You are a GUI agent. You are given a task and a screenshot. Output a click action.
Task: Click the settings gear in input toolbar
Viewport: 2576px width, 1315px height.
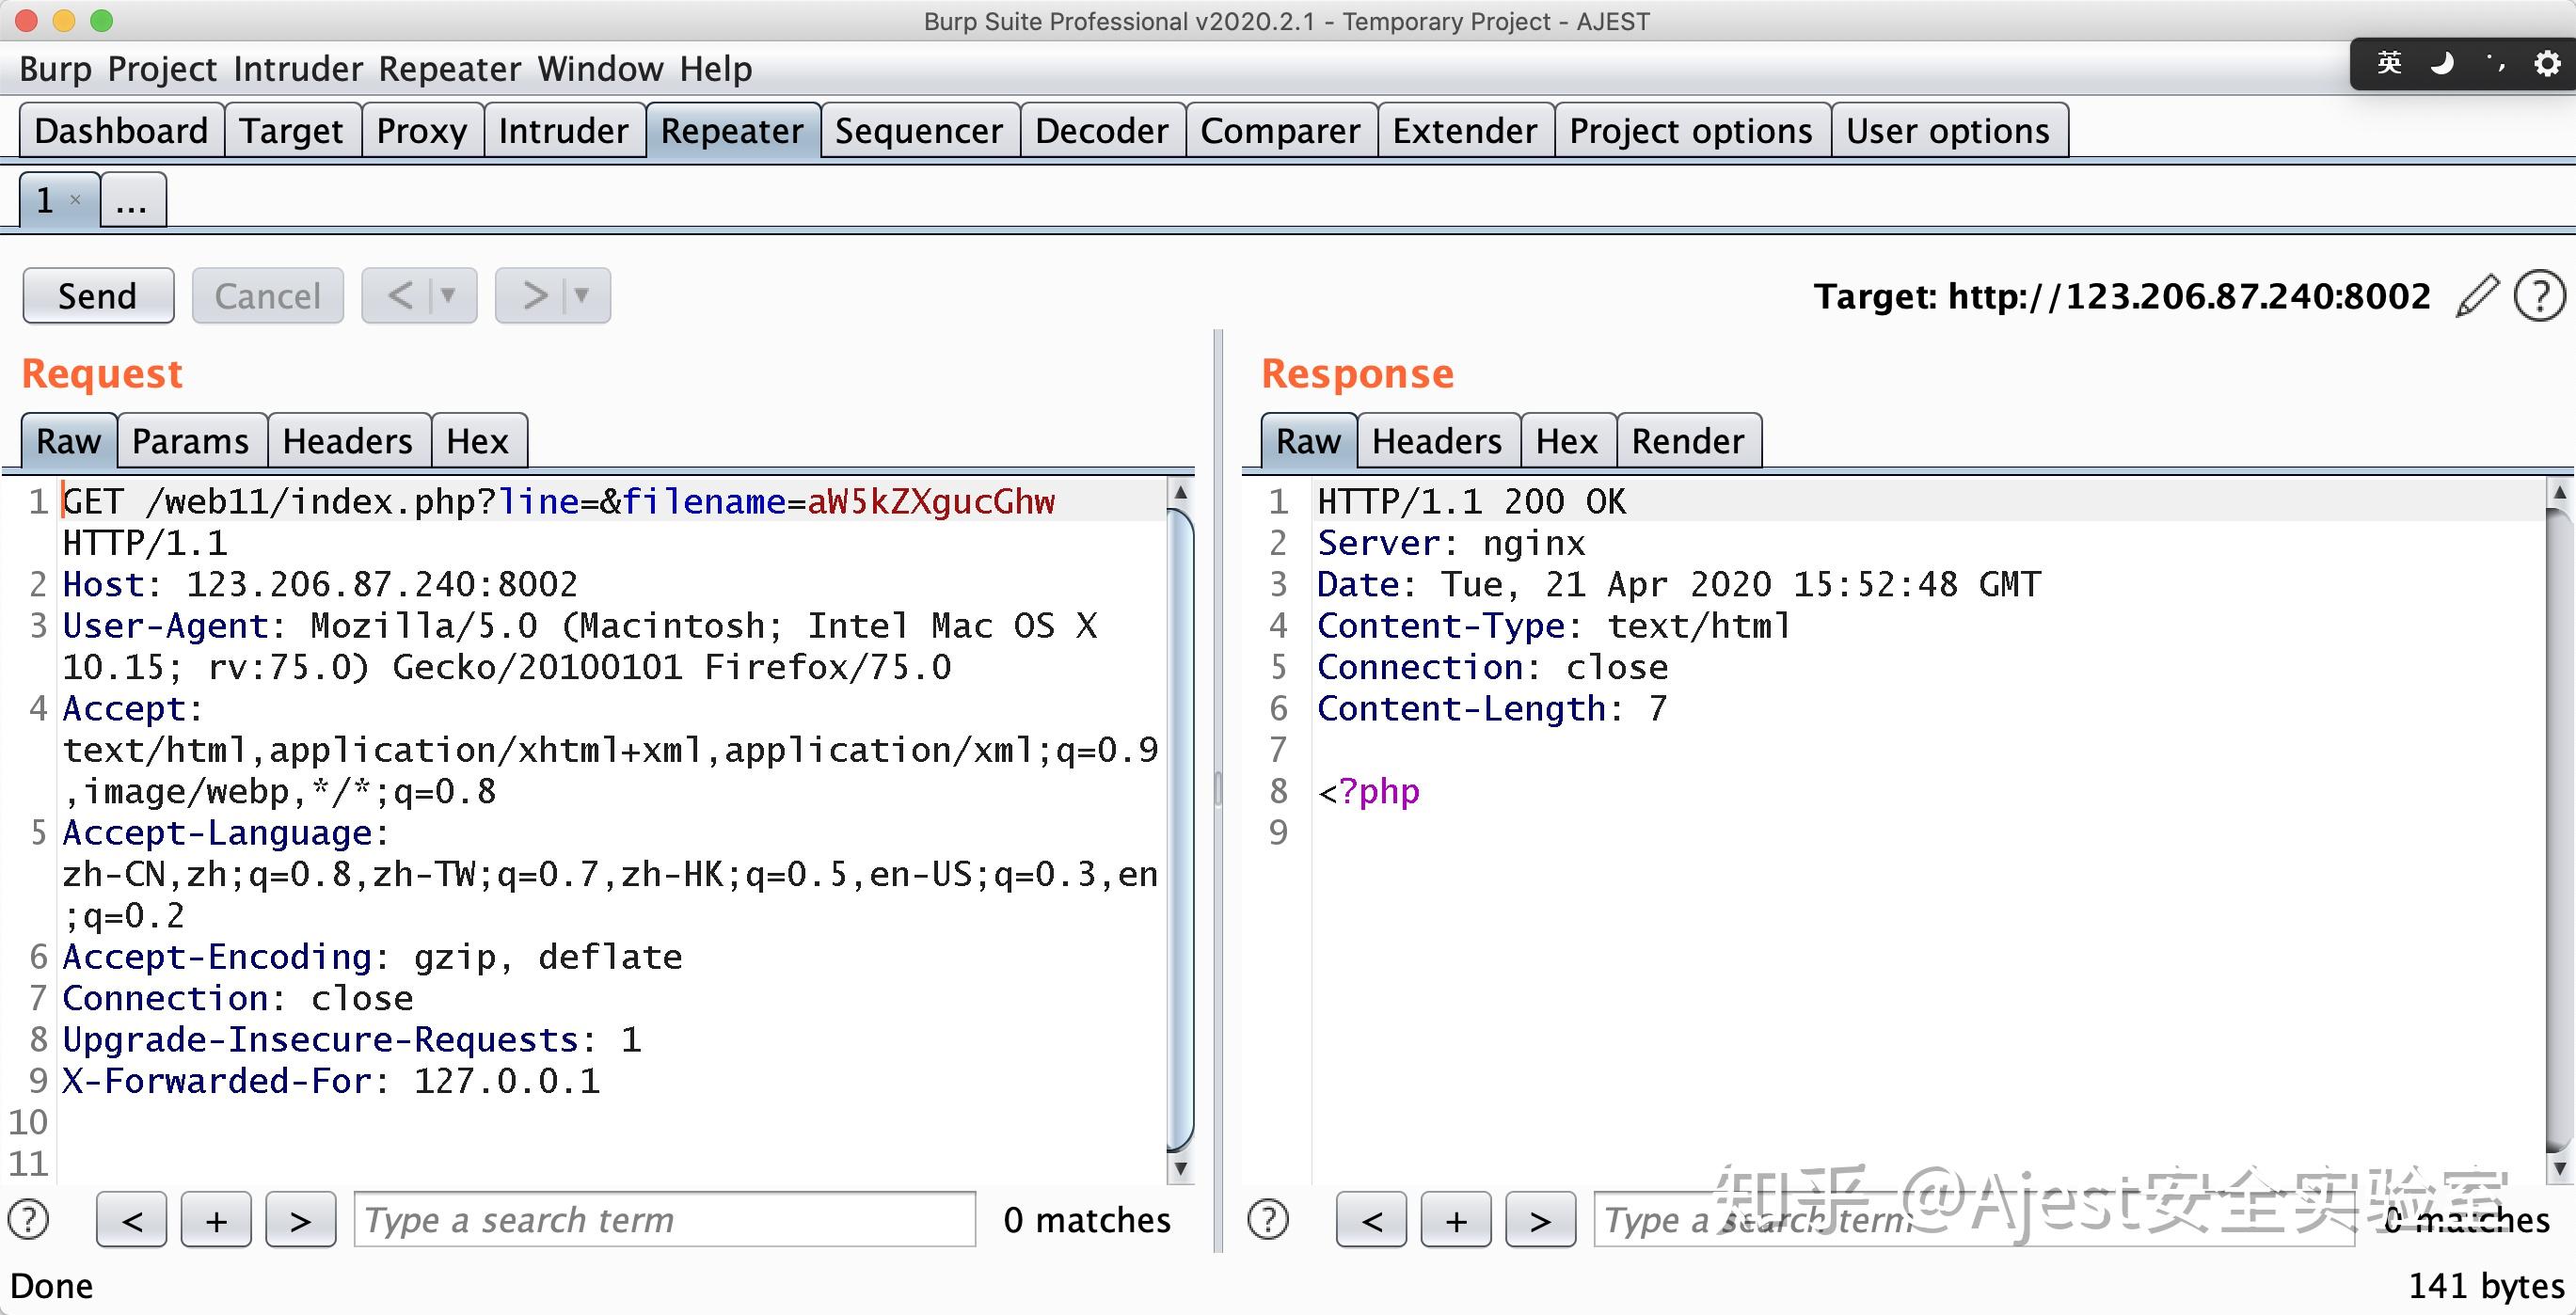tap(2546, 64)
